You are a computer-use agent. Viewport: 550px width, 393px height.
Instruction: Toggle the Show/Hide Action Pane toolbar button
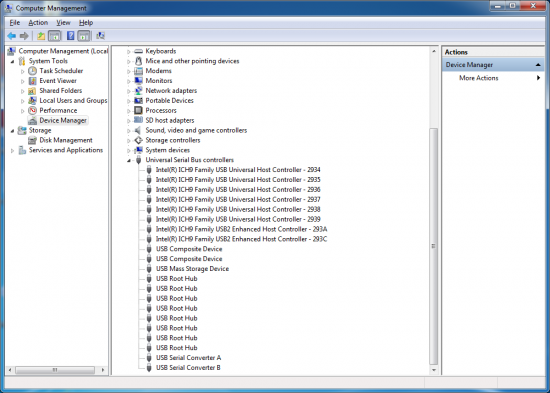[x=83, y=36]
